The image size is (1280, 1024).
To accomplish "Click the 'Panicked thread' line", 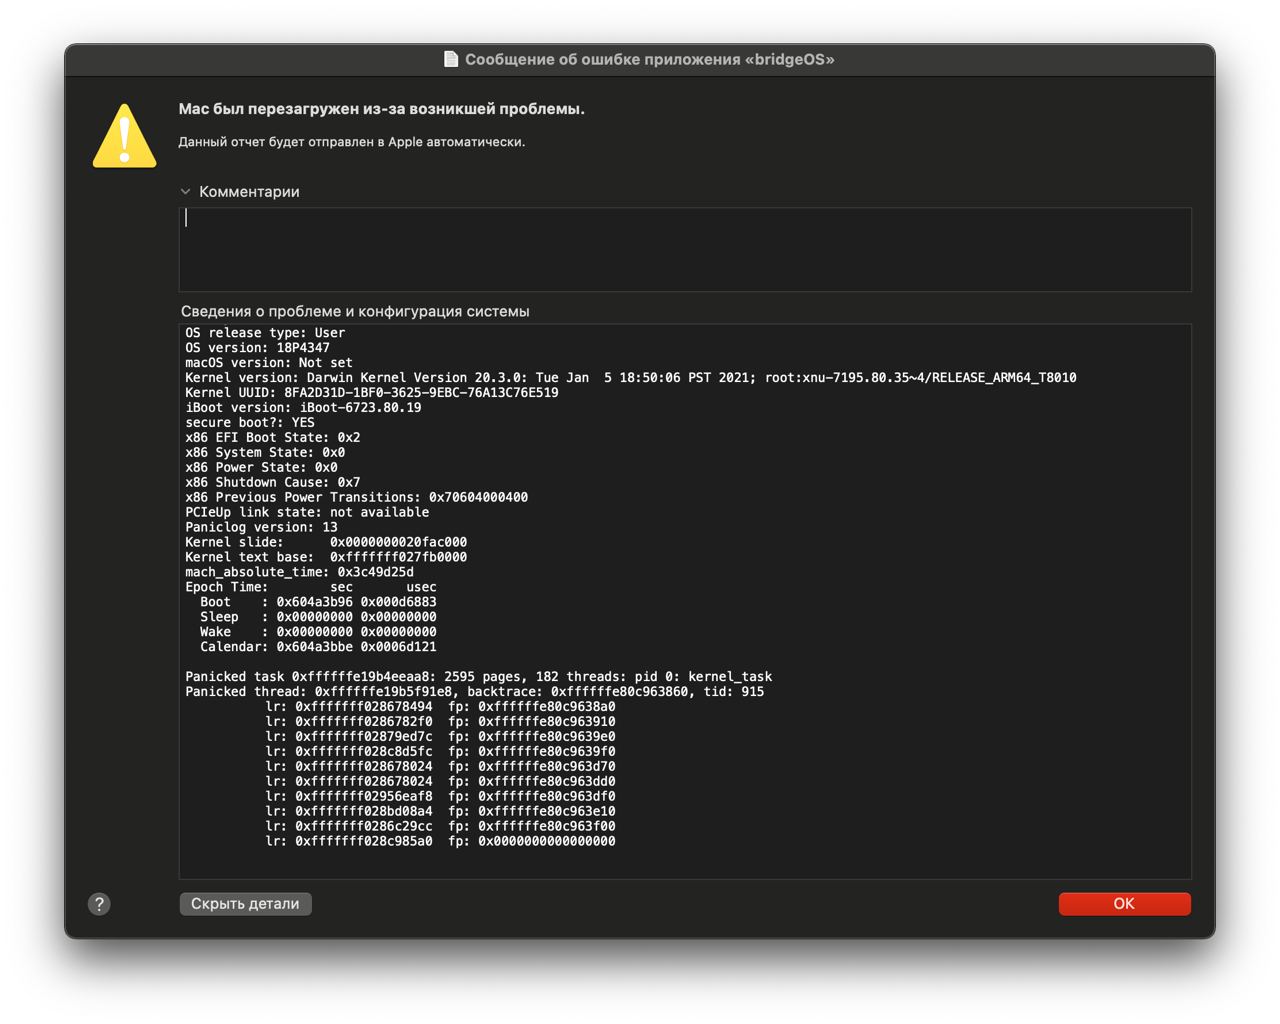I will coord(475,693).
